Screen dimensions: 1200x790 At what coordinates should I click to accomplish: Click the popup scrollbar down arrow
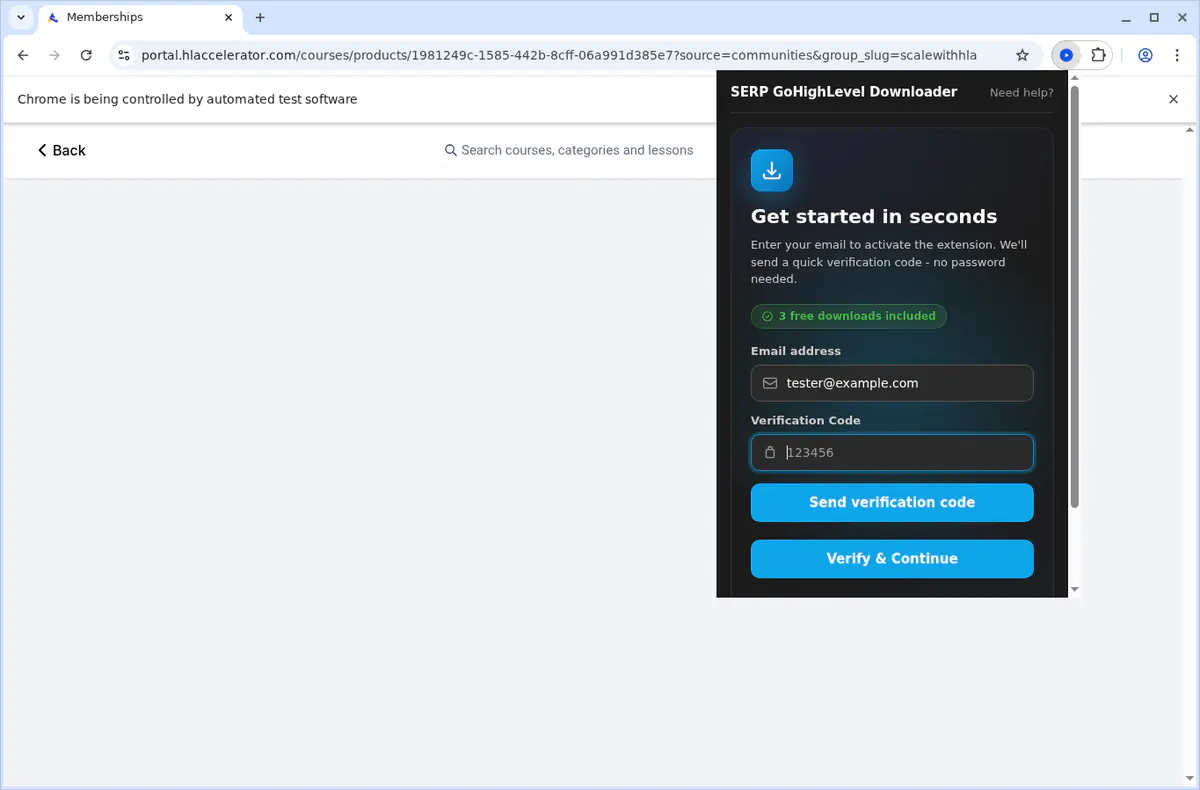coord(1075,590)
